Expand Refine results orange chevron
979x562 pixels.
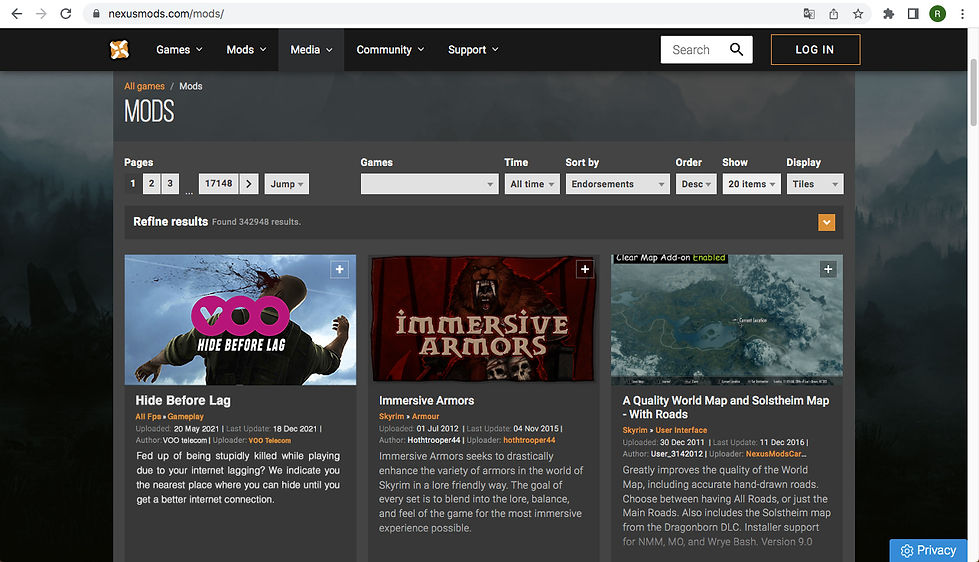point(826,222)
